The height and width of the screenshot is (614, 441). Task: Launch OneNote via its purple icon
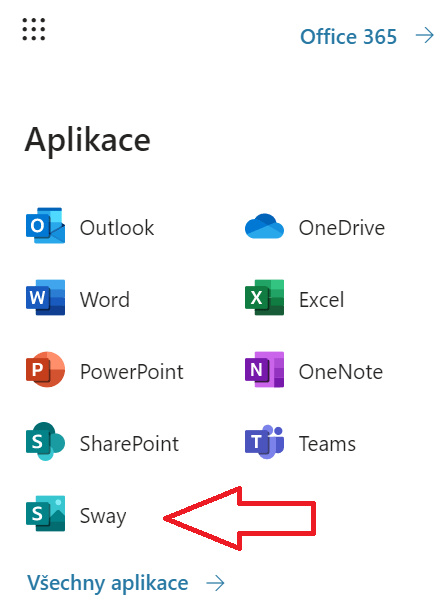click(264, 370)
